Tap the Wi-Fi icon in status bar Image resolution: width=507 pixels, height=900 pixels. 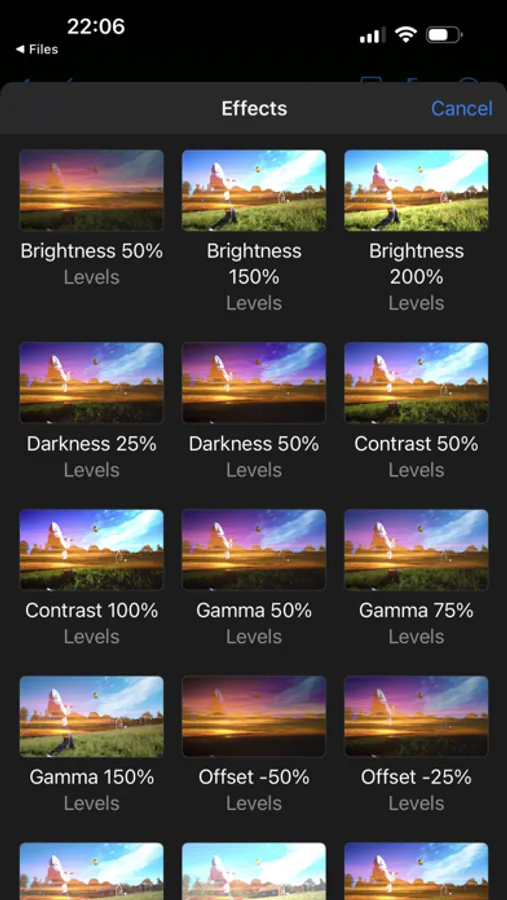[405, 36]
